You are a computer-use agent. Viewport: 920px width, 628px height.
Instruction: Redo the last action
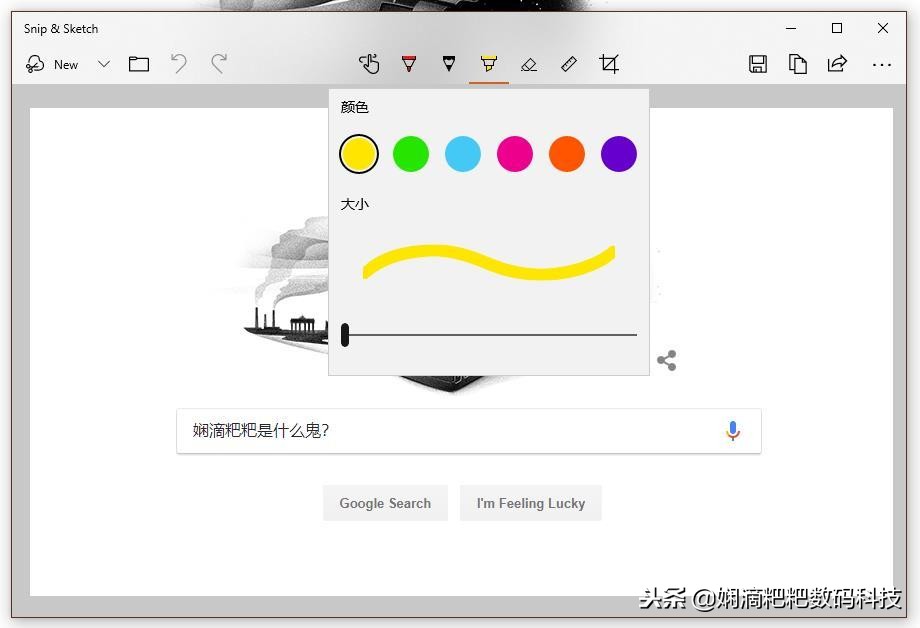pyautogui.click(x=219, y=63)
